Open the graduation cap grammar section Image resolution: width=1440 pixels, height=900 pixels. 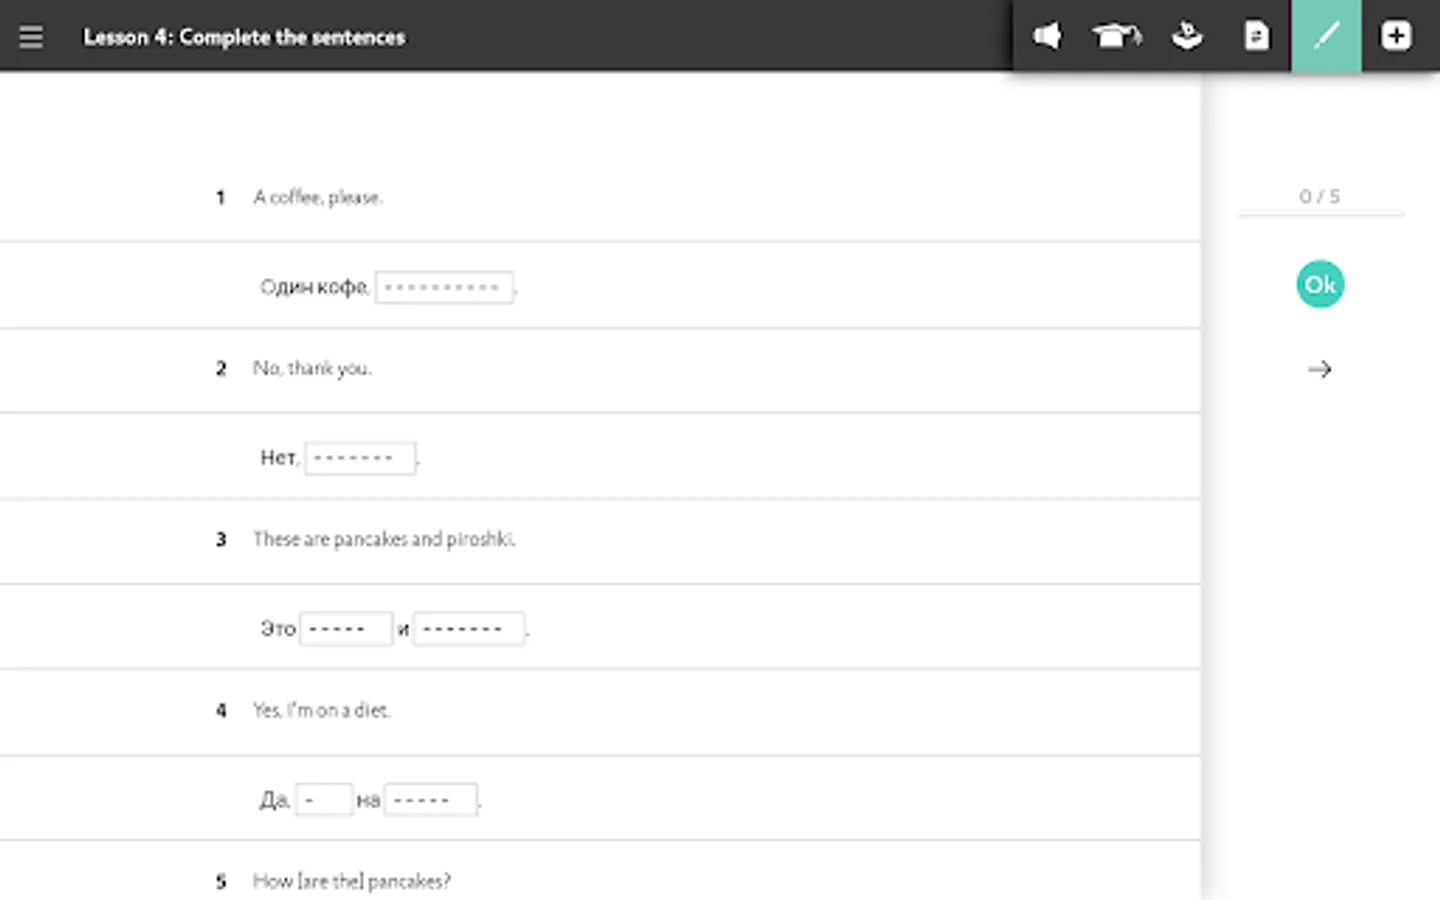coord(1116,37)
